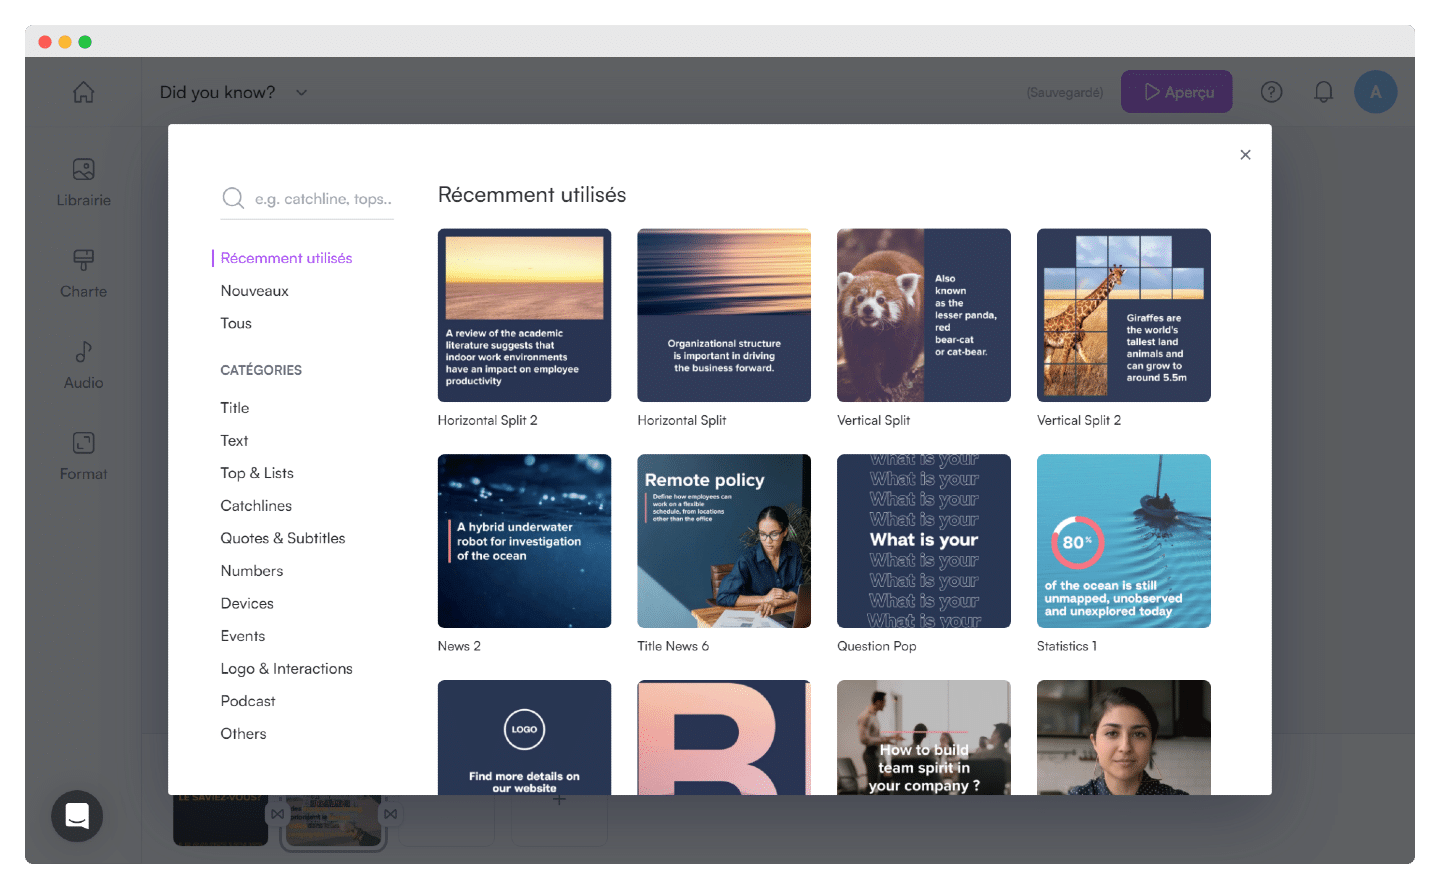Viewport: 1440px width, 889px height.
Task: Open the Librairie panel icon
Action: (x=84, y=169)
